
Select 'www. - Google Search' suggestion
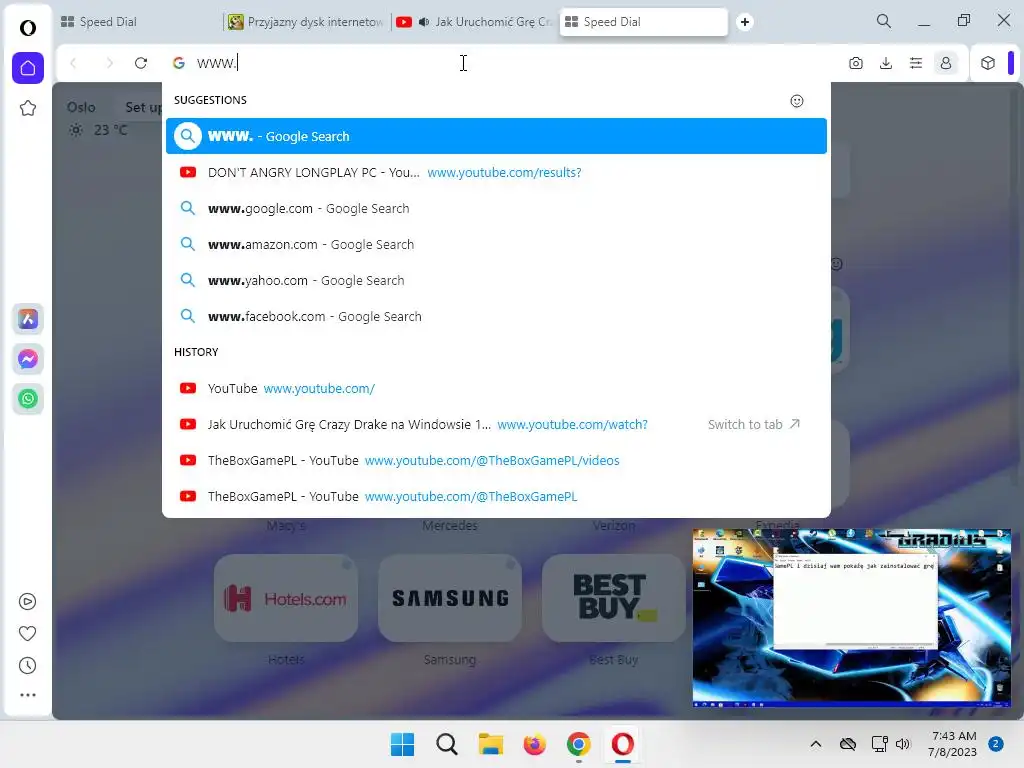click(x=496, y=136)
